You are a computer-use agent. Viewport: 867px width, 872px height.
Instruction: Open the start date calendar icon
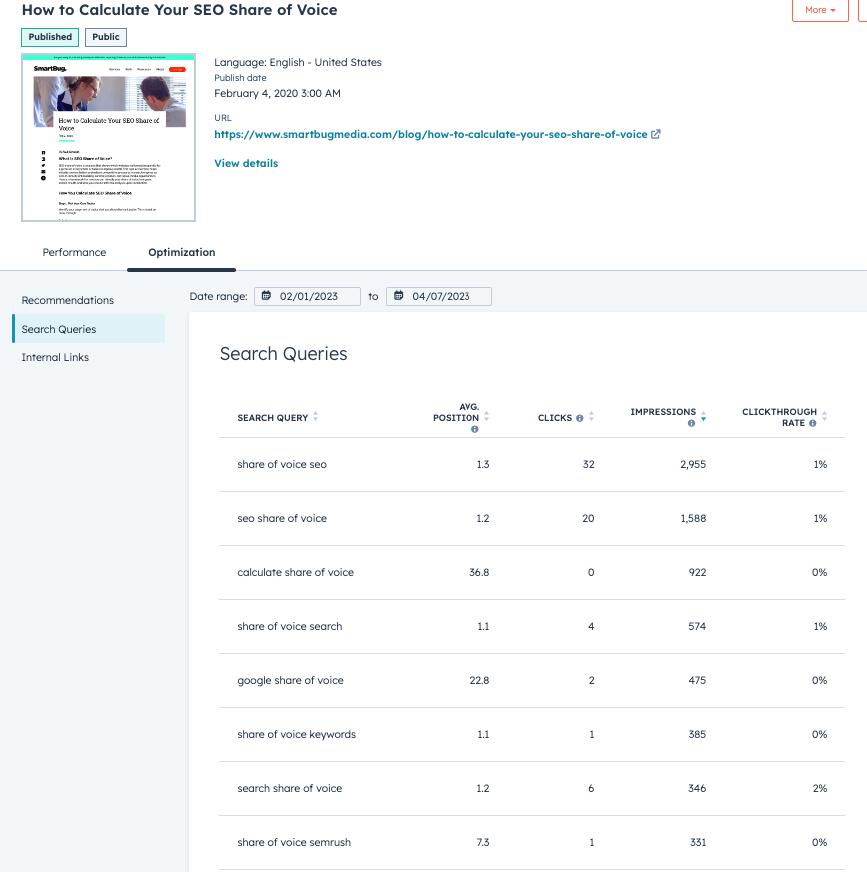[266, 296]
